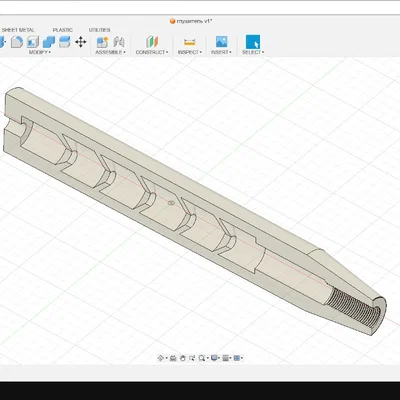The image size is (400, 400).
Task: Expand the INSPECT dropdown menu
Action: coord(190,52)
